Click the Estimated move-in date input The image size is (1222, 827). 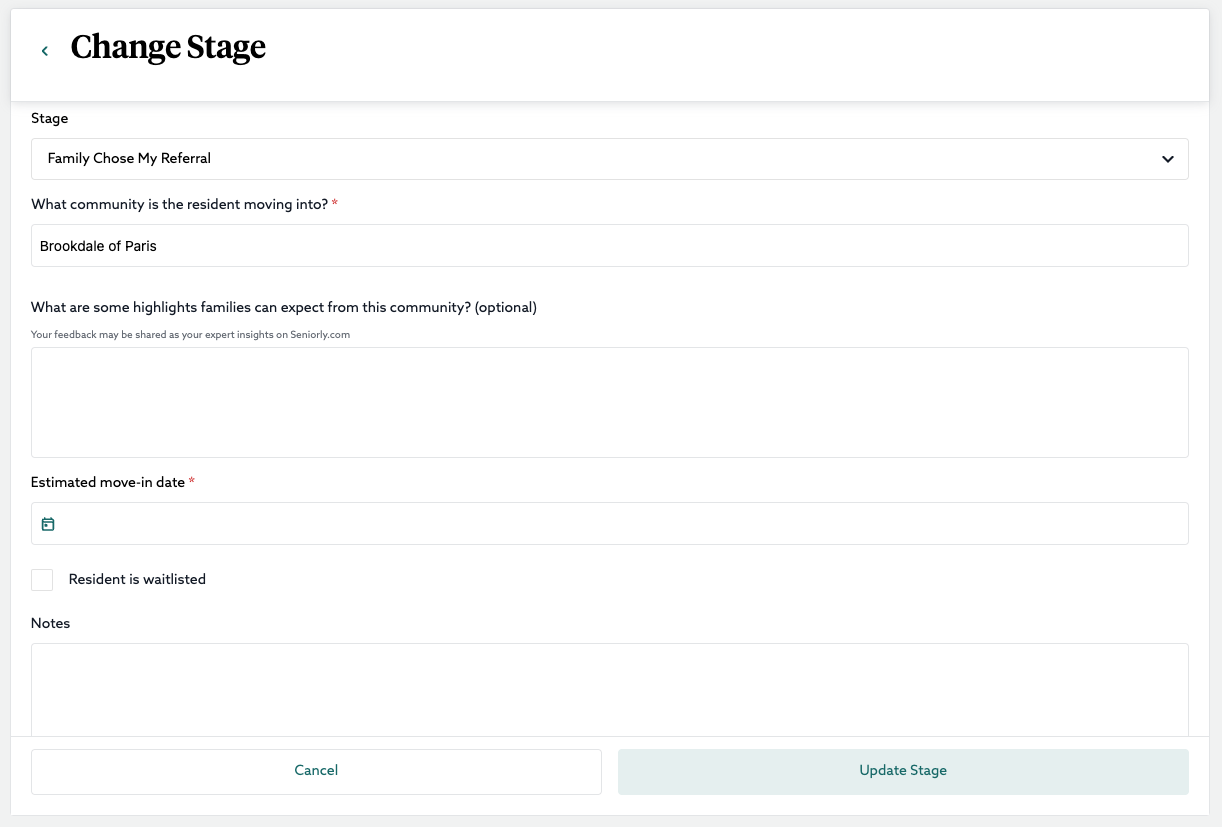(609, 523)
